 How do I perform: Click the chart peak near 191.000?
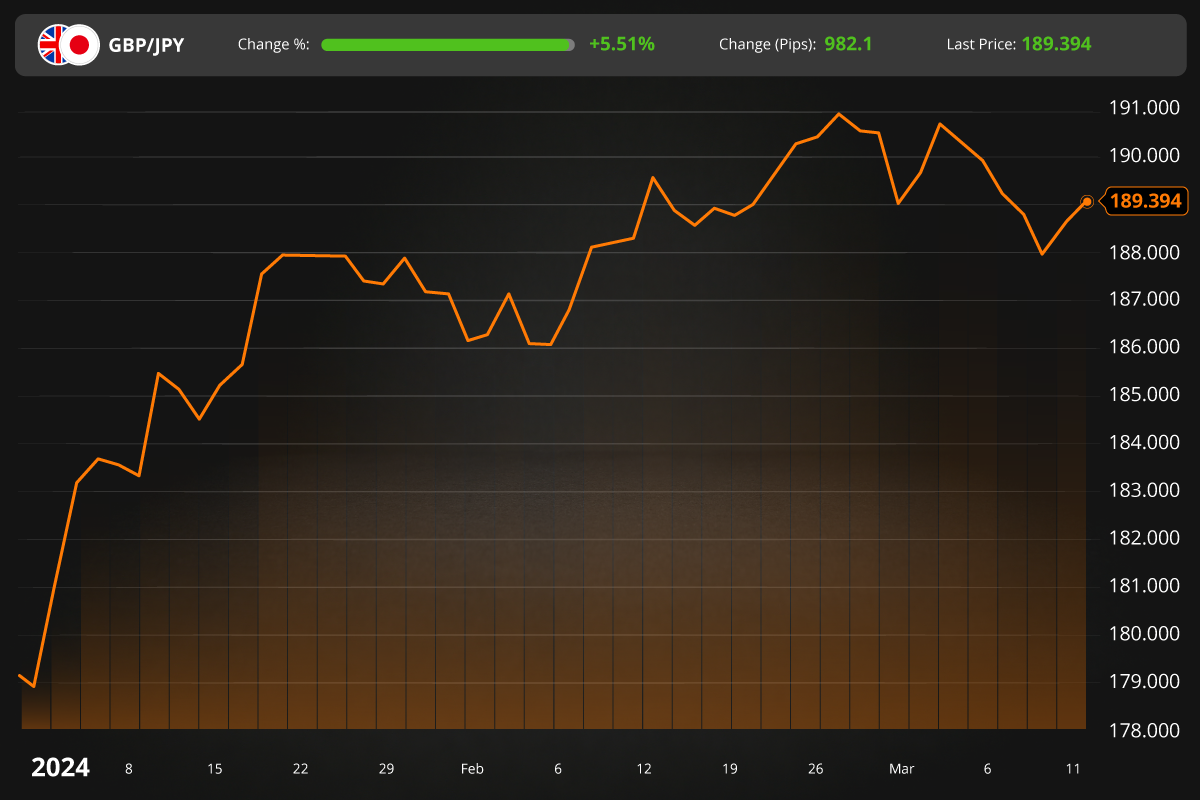tap(841, 114)
